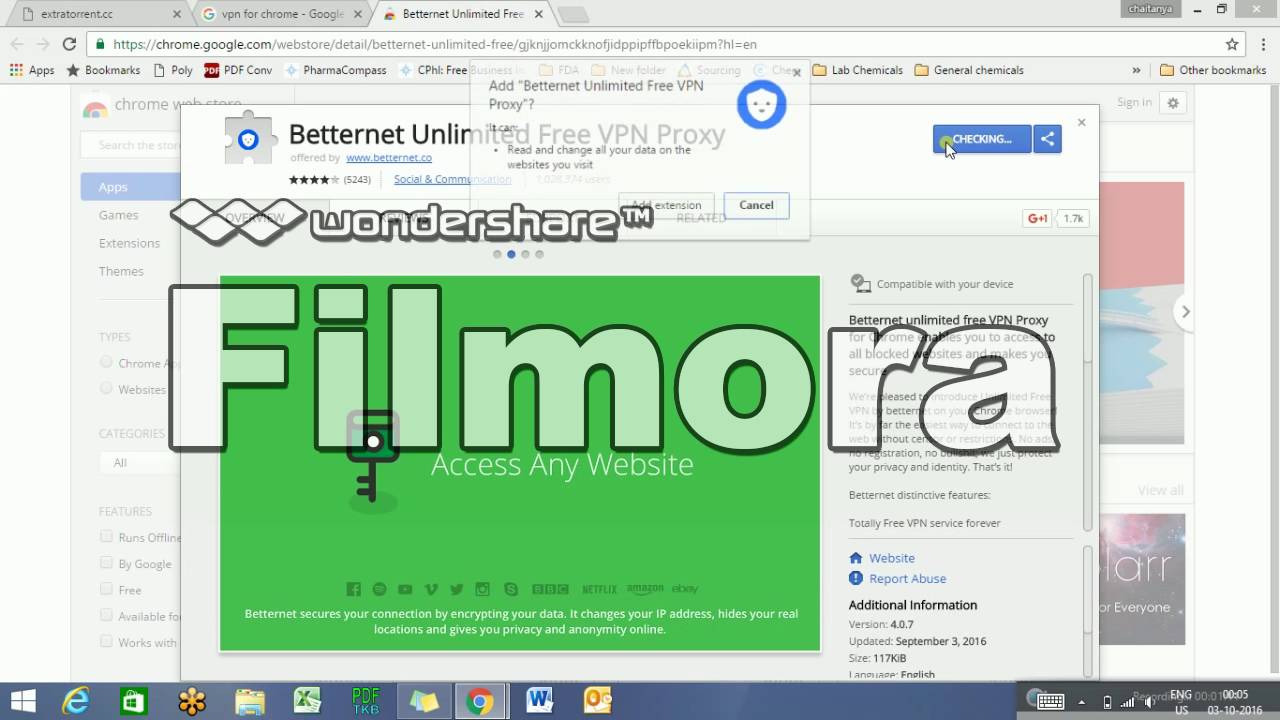Open the Windows Store taskbar icon
This screenshot has height=720, width=1280.
(134, 701)
